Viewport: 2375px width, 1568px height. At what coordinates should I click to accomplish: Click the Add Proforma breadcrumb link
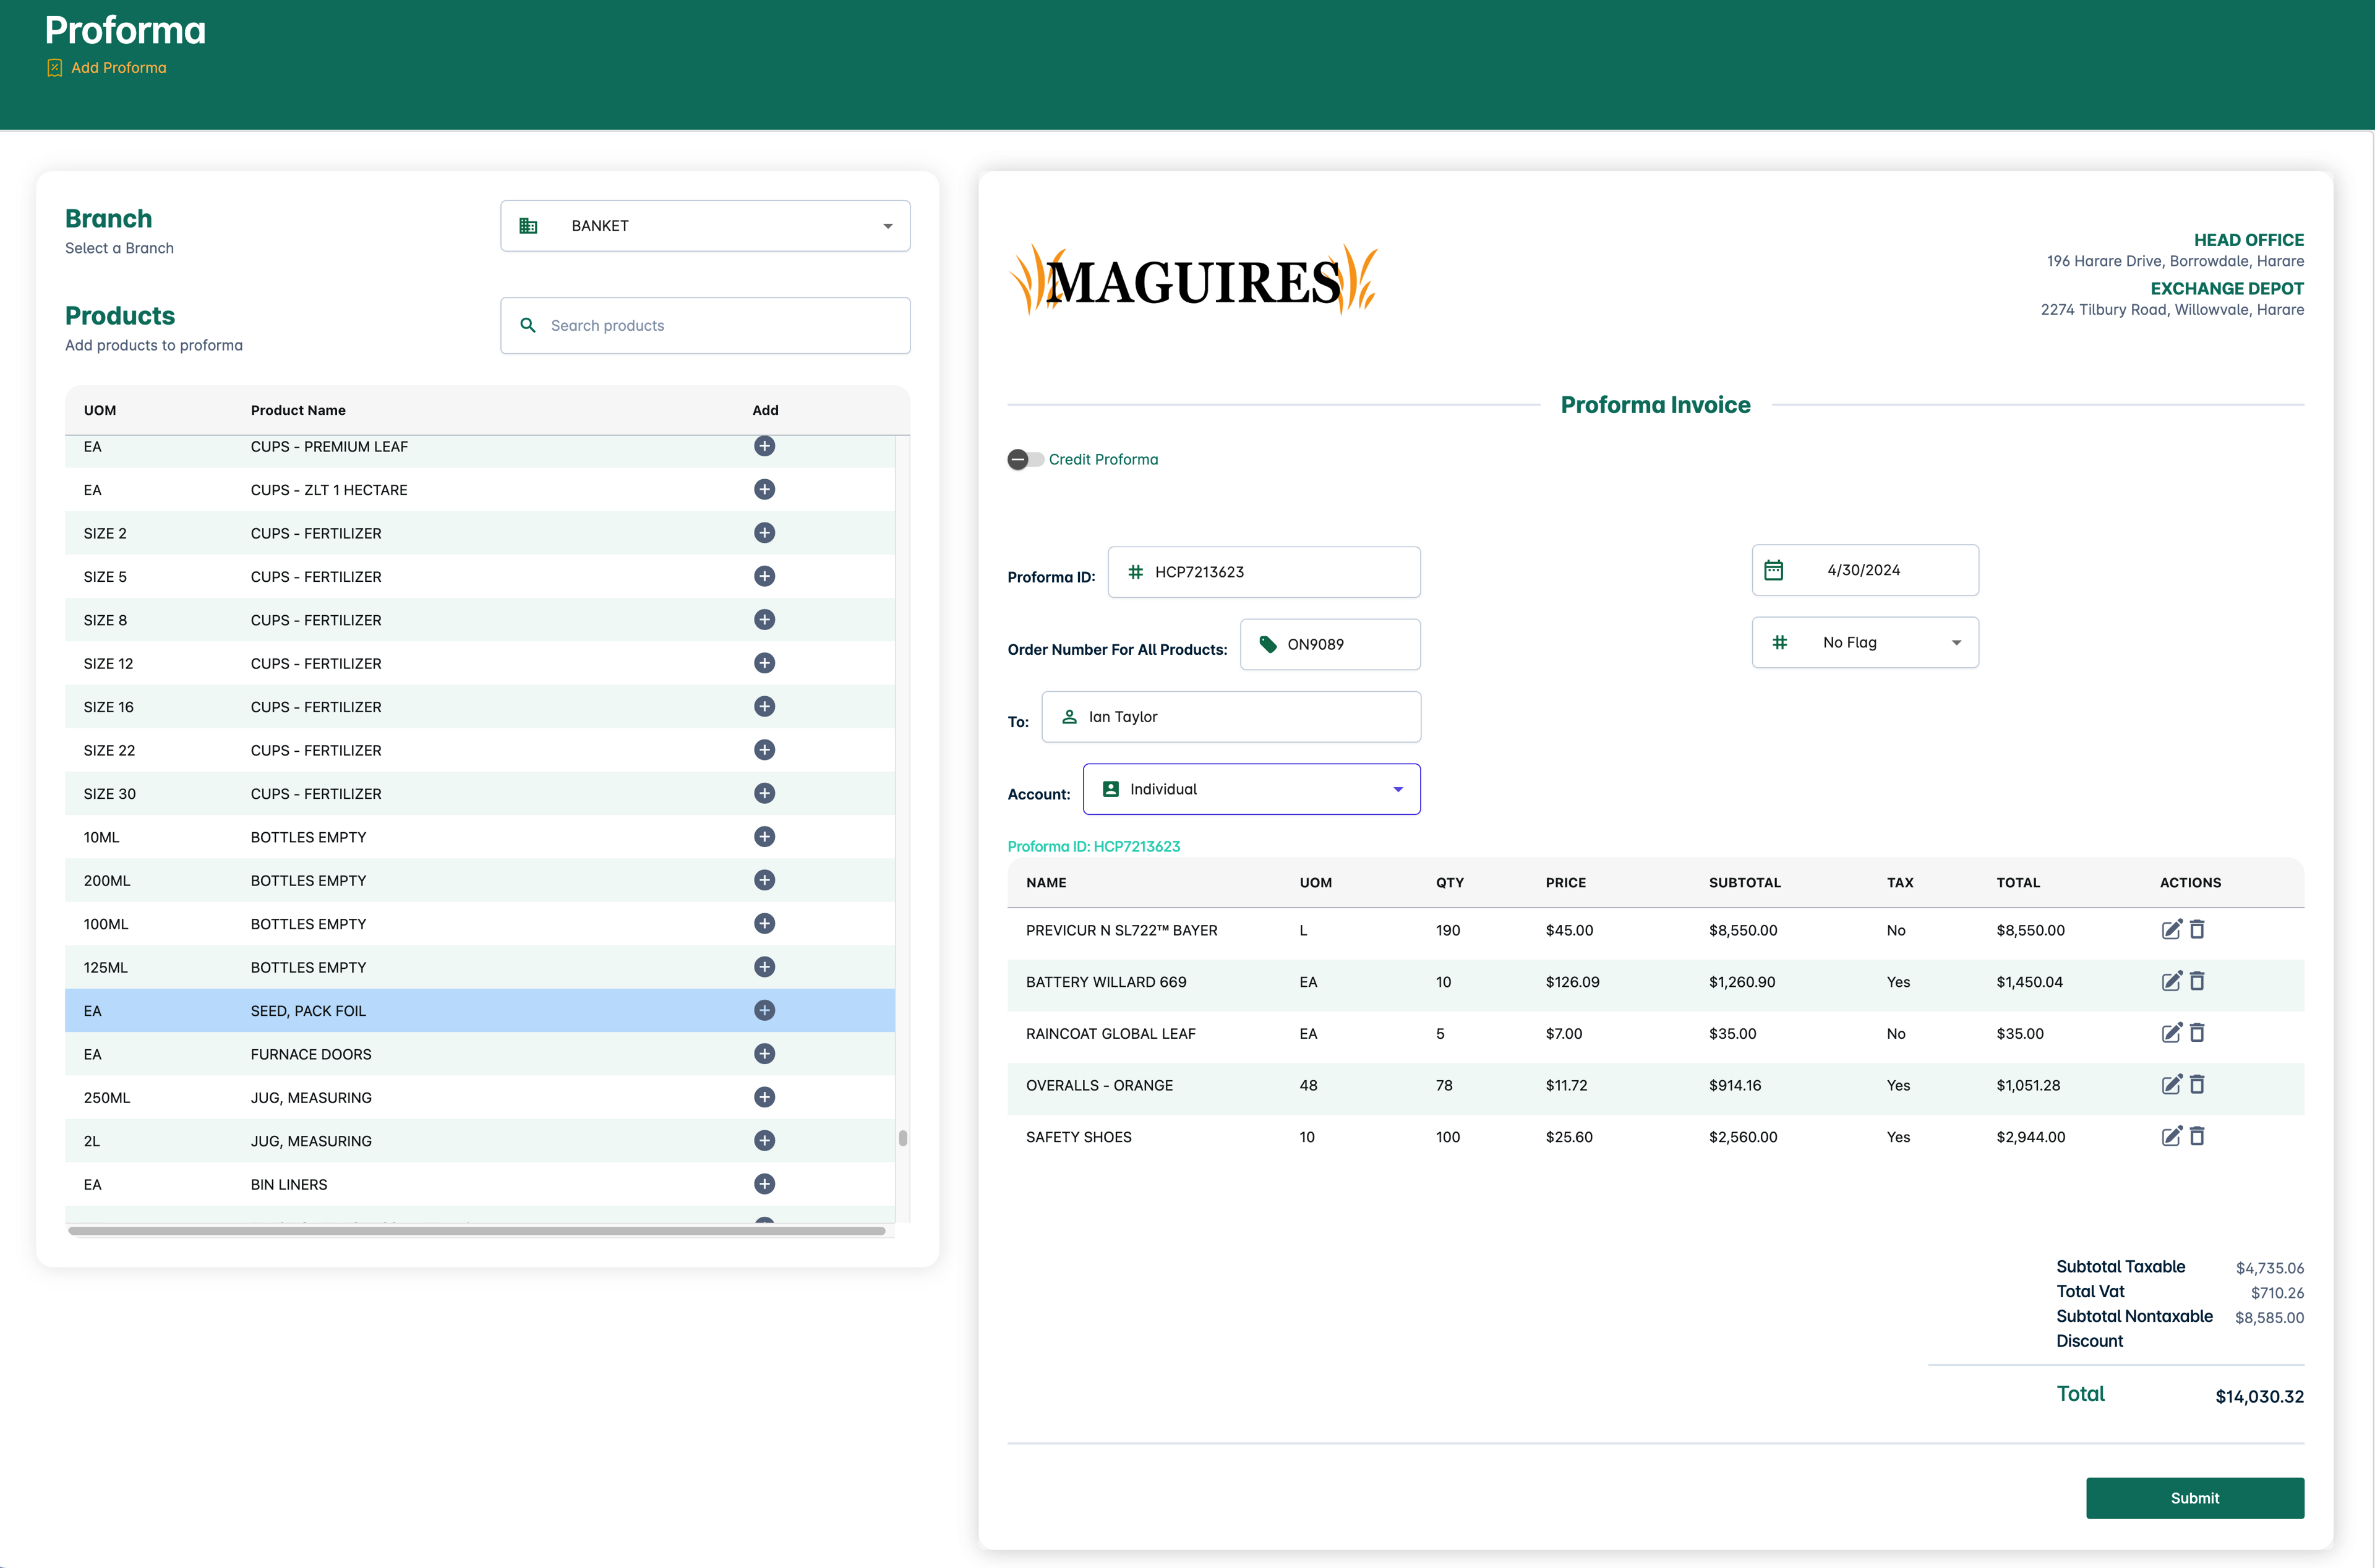[118, 68]
